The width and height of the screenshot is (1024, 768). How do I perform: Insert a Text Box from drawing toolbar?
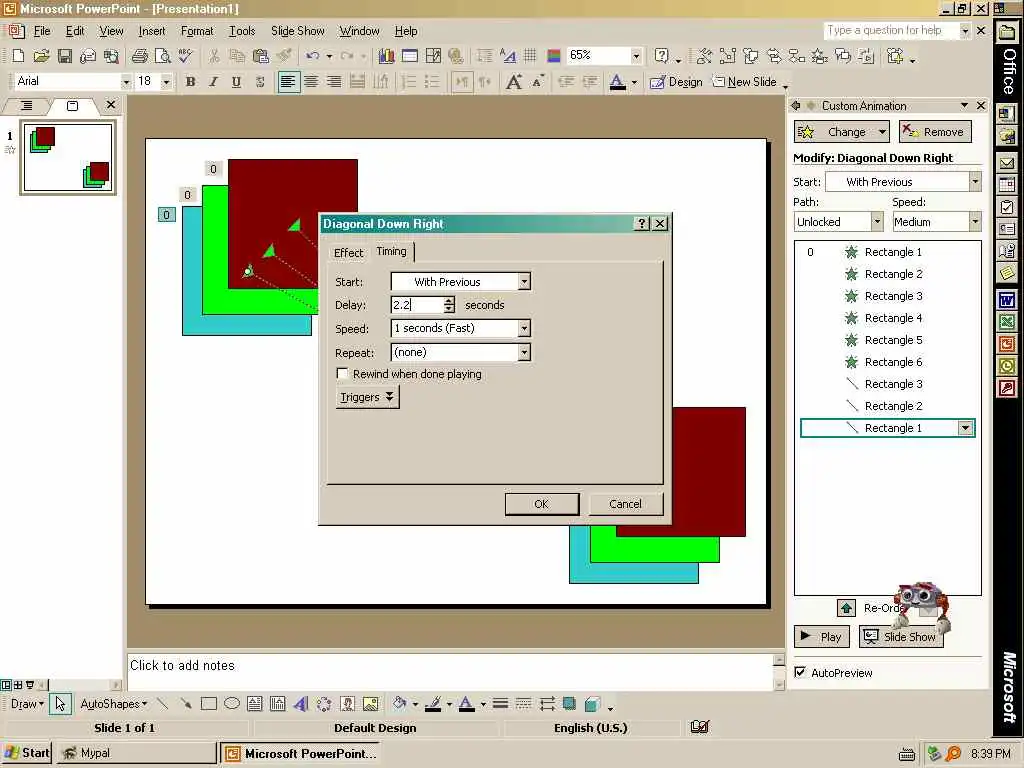coord(255,704)
